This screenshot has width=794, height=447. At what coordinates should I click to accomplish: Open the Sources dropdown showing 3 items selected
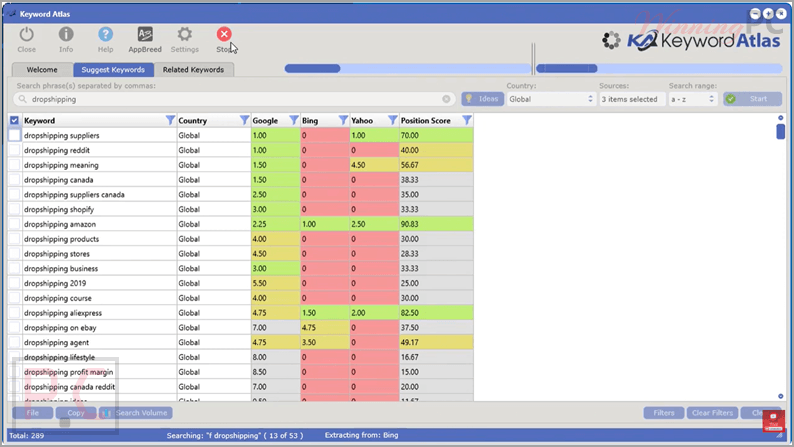click(631, 99)
